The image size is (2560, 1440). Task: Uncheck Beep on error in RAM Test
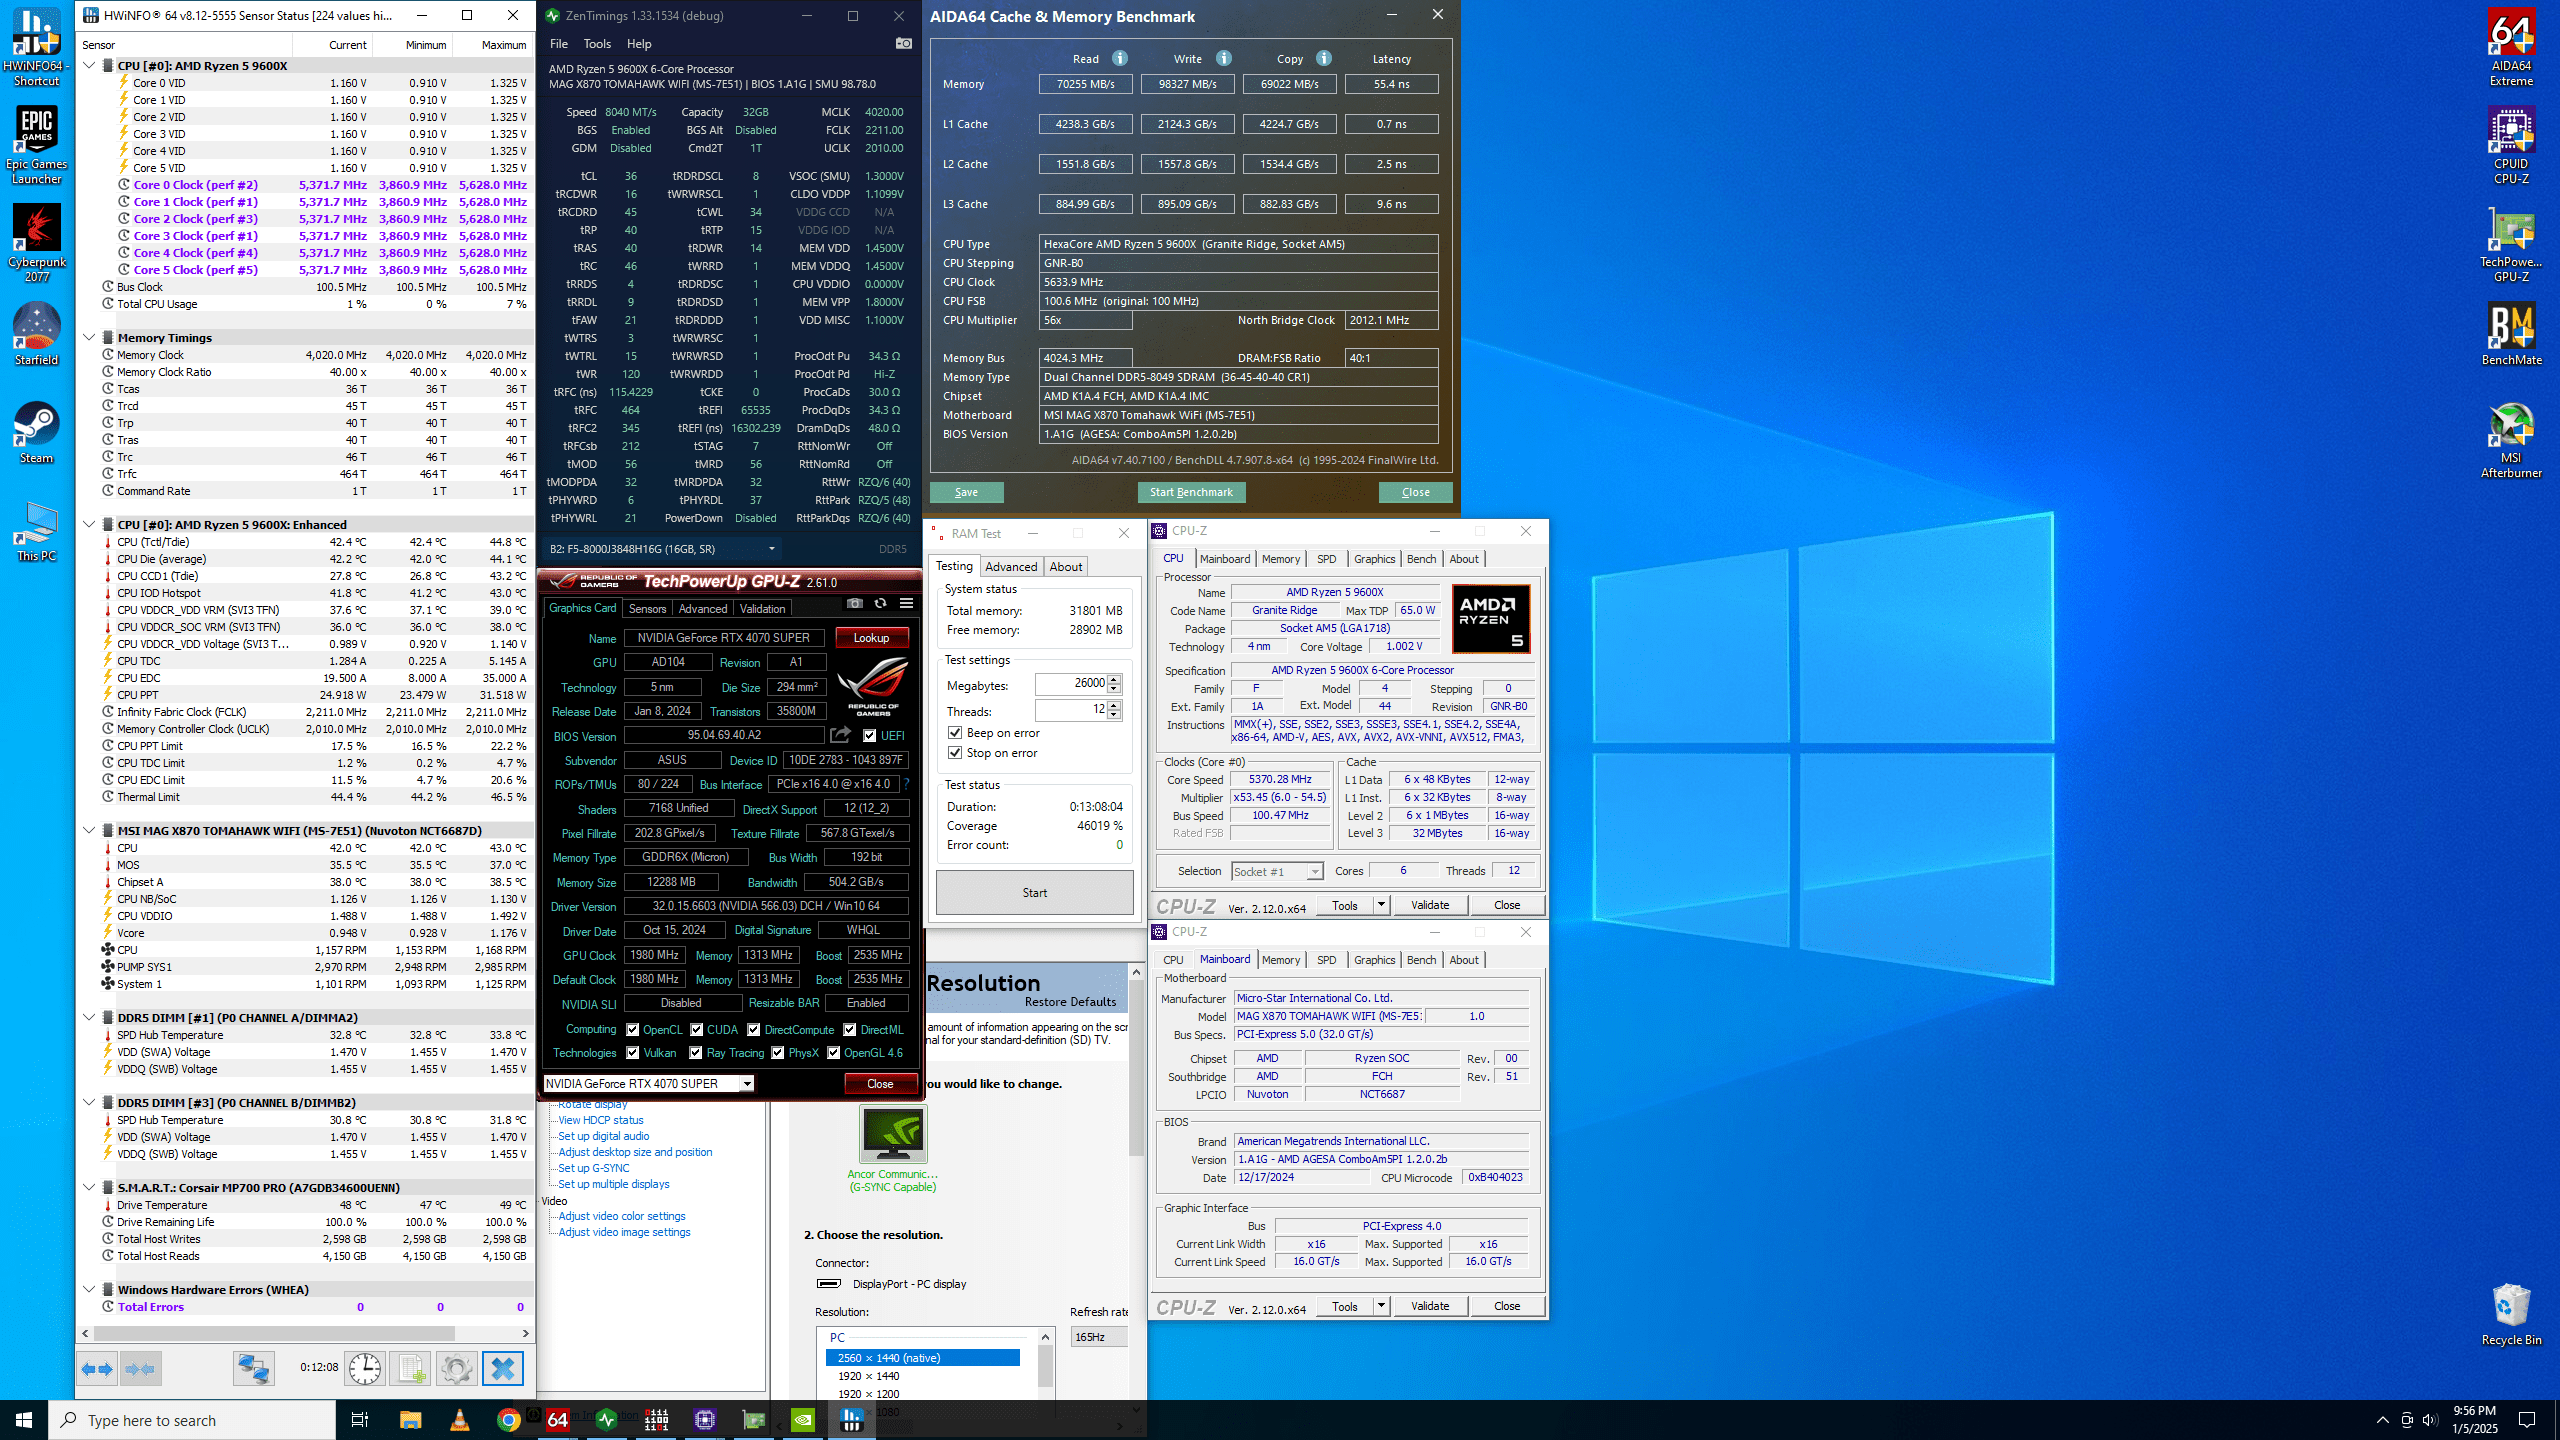[955, 733]
